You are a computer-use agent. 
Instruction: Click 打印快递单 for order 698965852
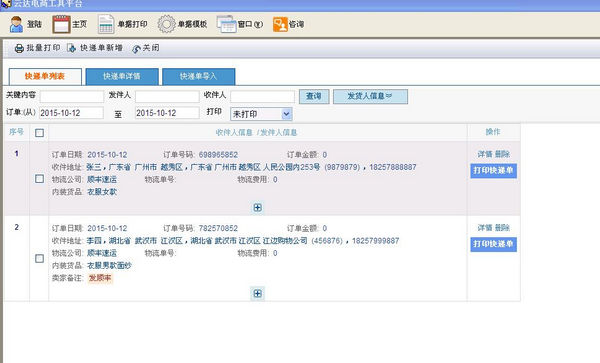[x=493, y=170]
